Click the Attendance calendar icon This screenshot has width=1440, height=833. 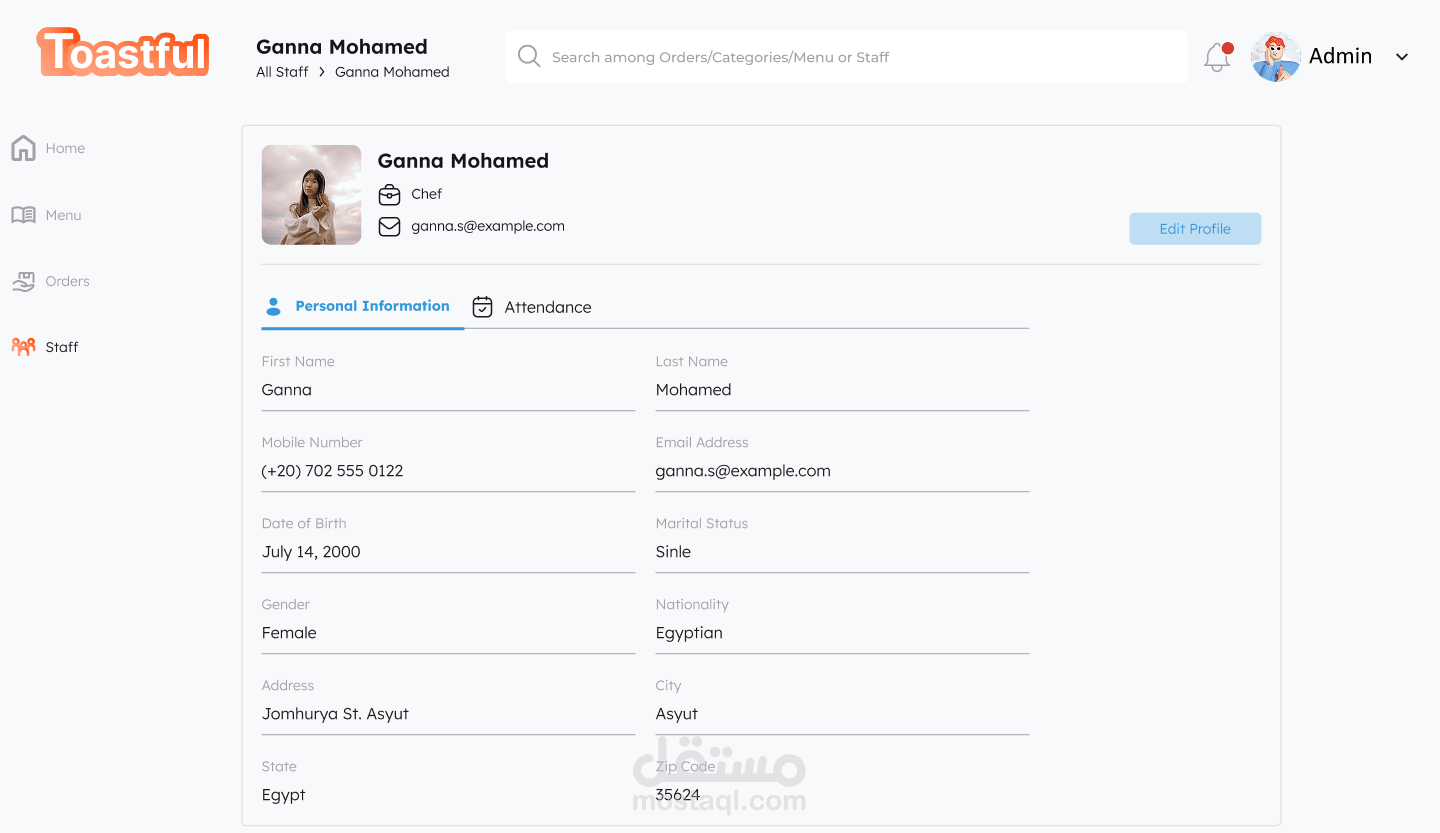(x=482, y=307)
